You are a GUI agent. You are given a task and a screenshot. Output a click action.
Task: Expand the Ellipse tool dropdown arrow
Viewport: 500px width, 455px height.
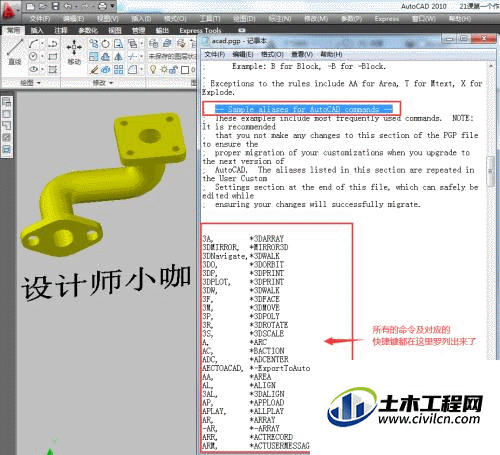42,69
